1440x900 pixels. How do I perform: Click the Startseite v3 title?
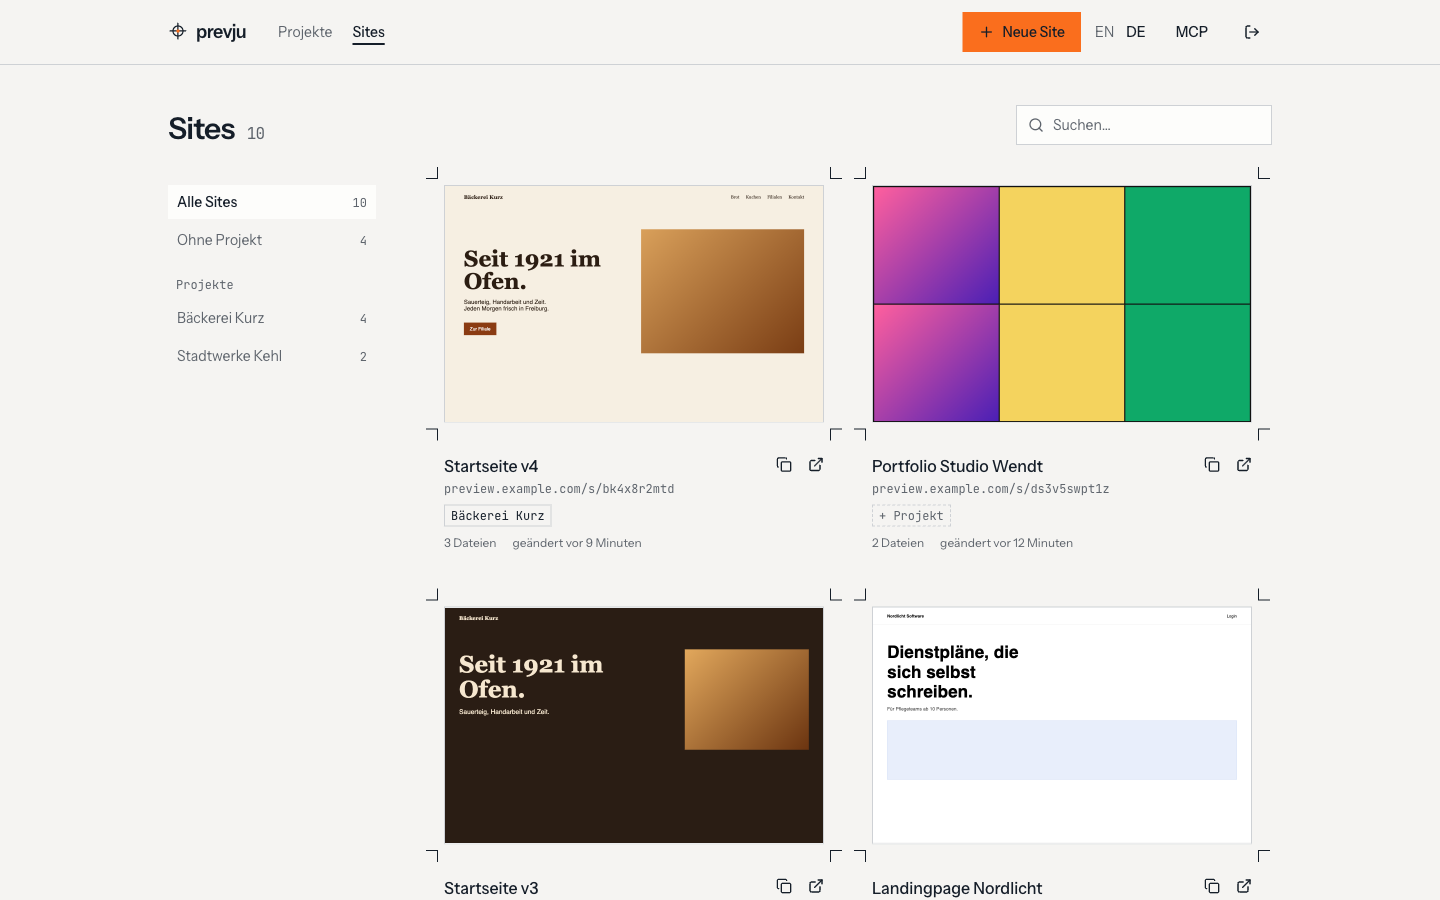[491, 888]
